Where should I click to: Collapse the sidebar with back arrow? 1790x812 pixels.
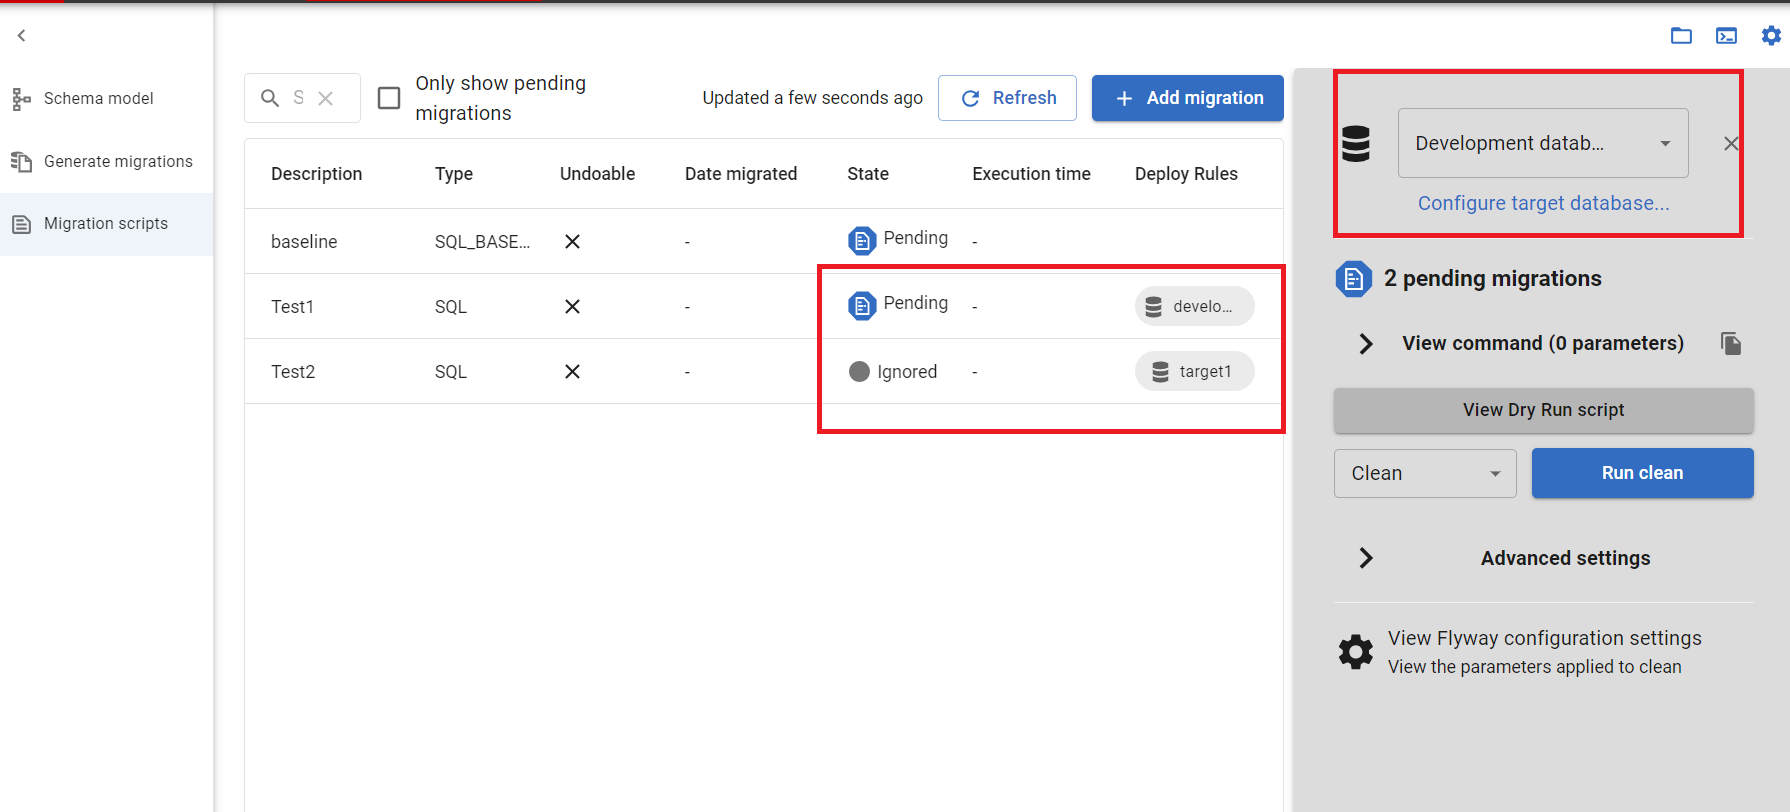point(21,36)
